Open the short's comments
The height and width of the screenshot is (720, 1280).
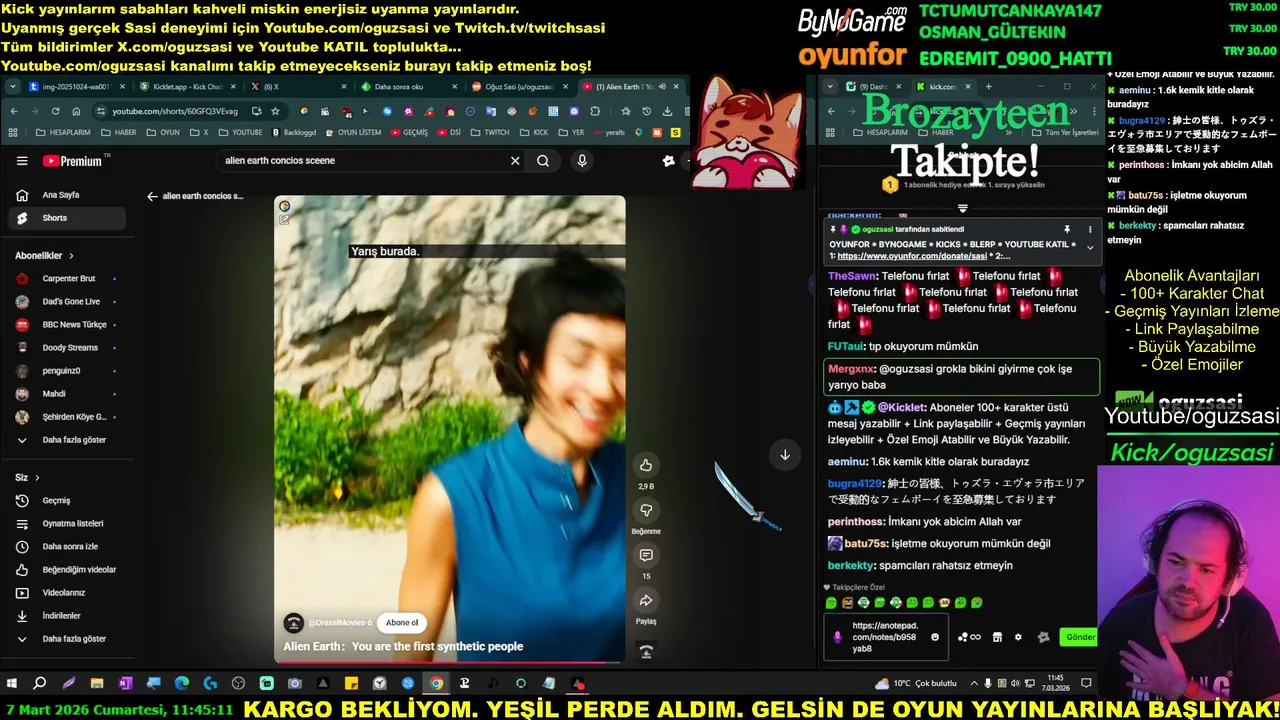[x=646, y=555]
